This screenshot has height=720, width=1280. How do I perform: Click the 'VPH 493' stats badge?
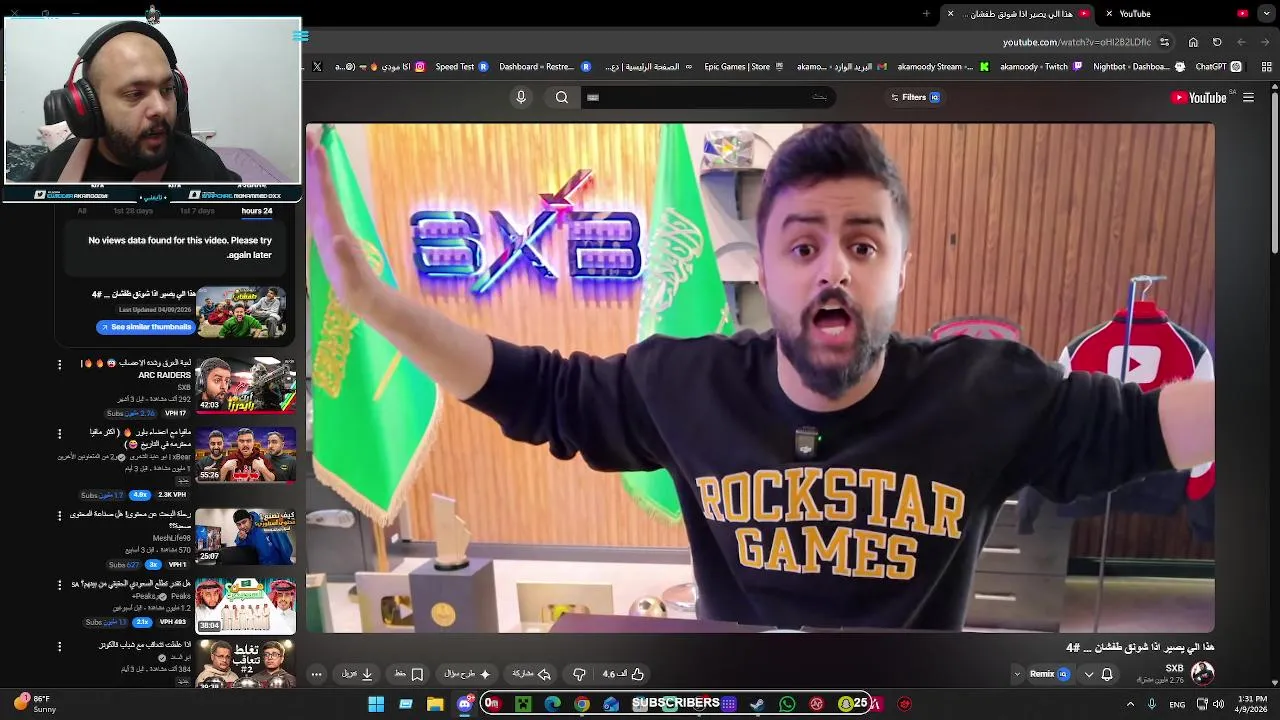[172, 622]
